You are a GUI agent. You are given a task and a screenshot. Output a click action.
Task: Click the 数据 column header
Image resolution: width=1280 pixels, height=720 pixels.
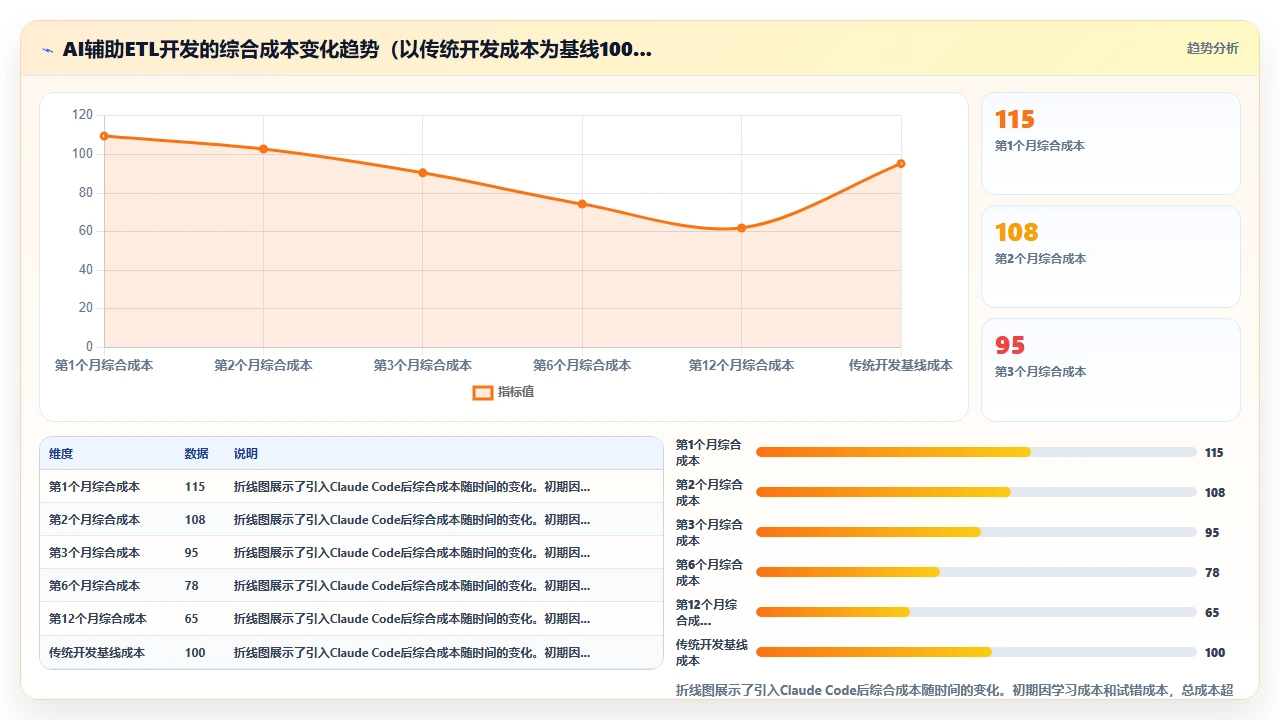197,454
